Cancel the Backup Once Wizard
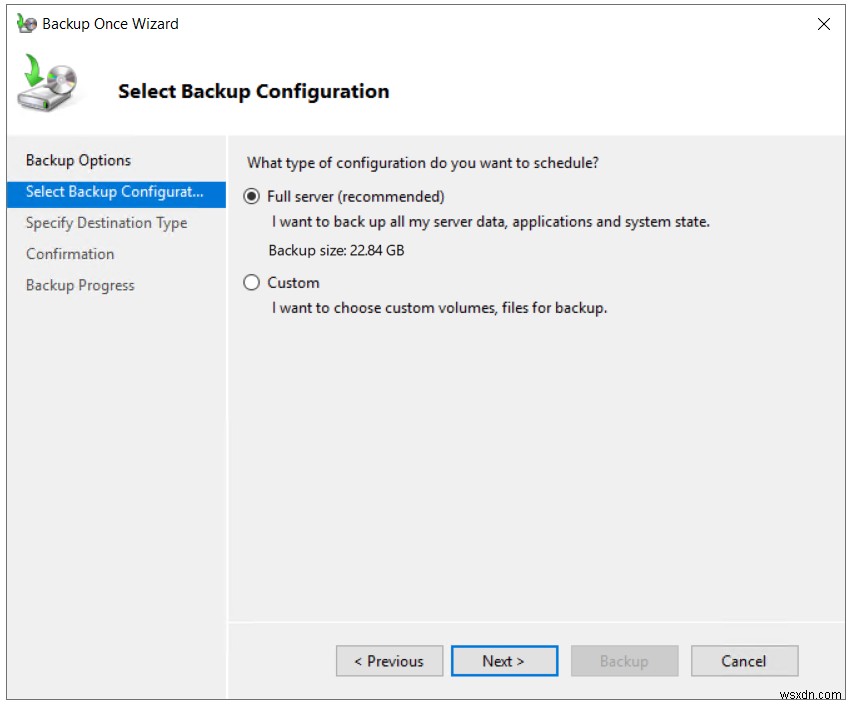Image resolution: width=853 pixels, height=705 pixels. [x=744, y=660]
